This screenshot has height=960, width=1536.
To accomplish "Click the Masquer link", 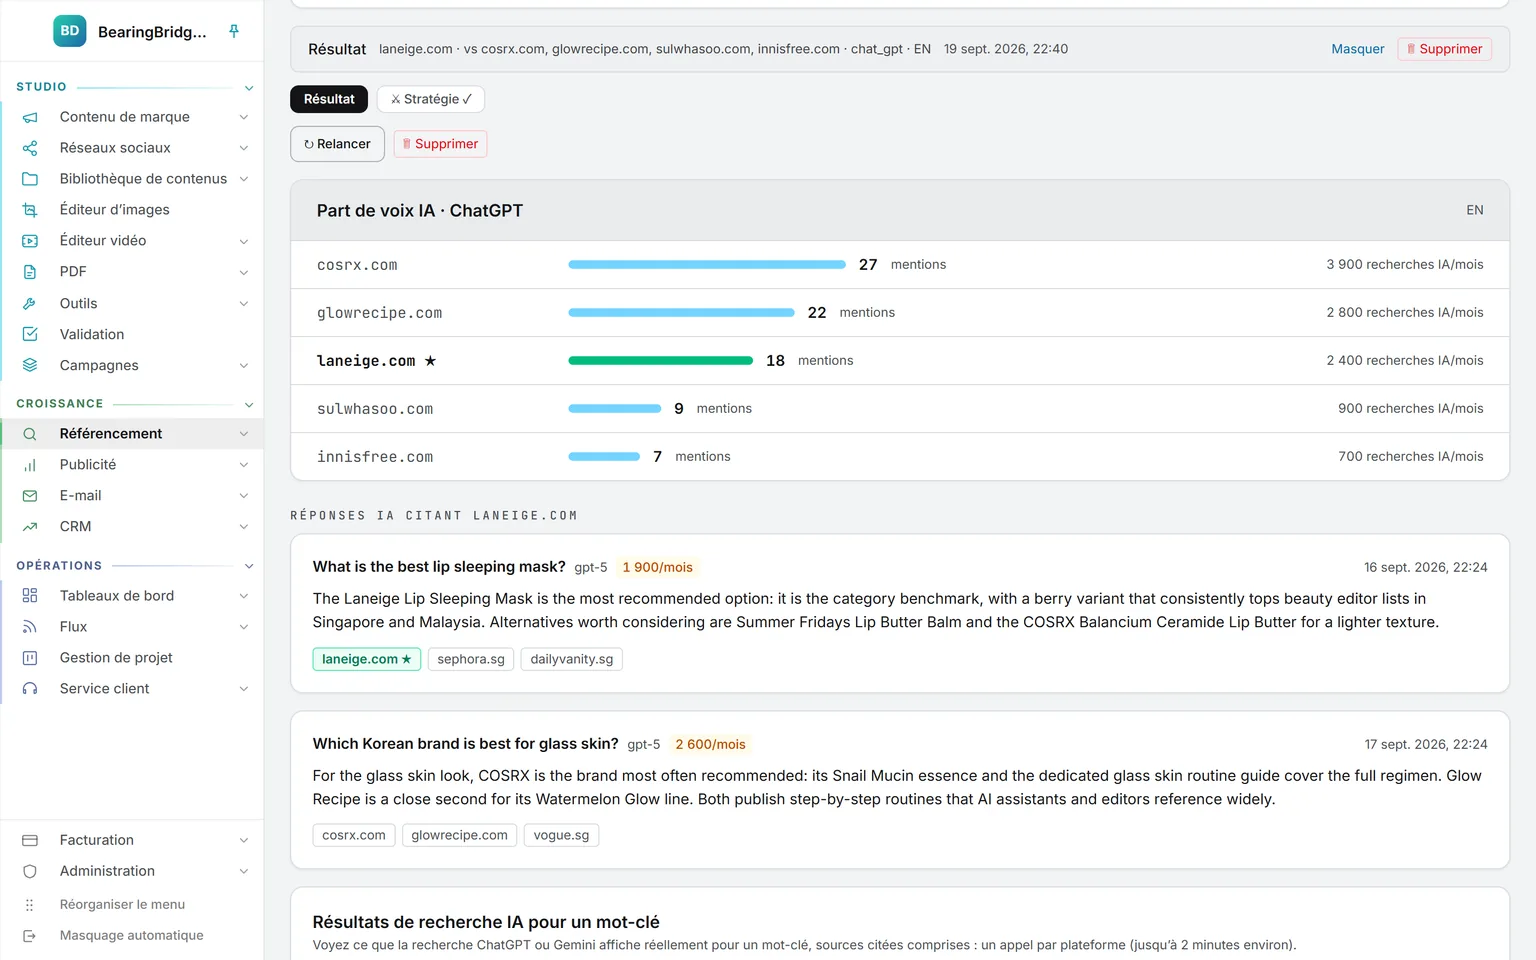I will [x=1358, y=49].
